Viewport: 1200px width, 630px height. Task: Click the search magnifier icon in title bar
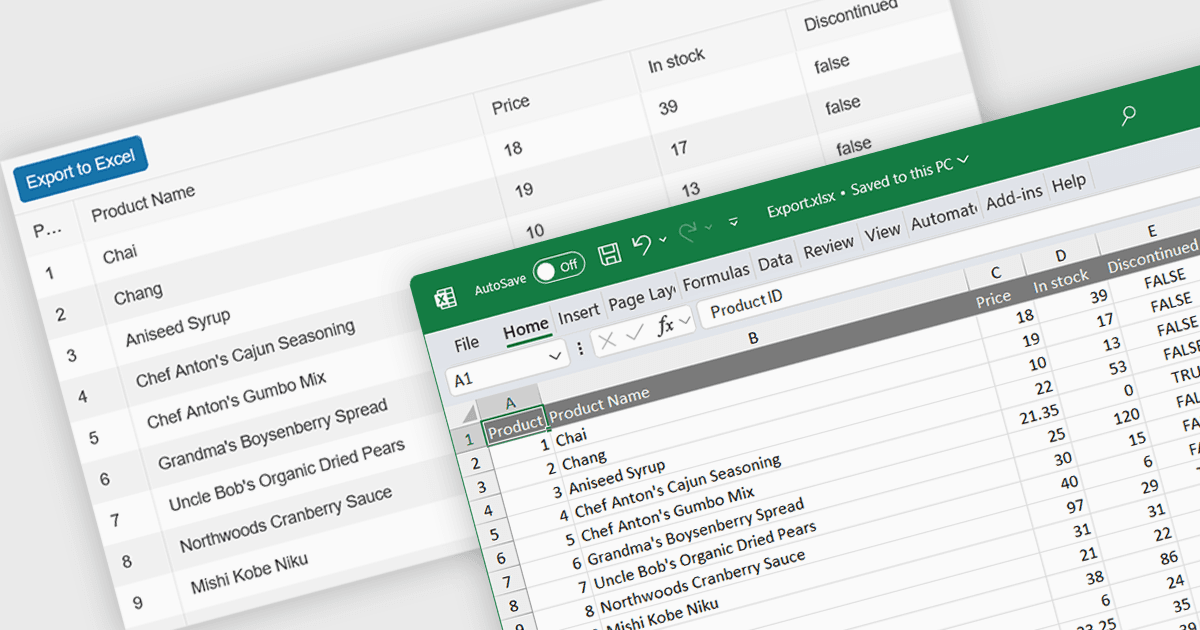click(x=1128, y=115)
